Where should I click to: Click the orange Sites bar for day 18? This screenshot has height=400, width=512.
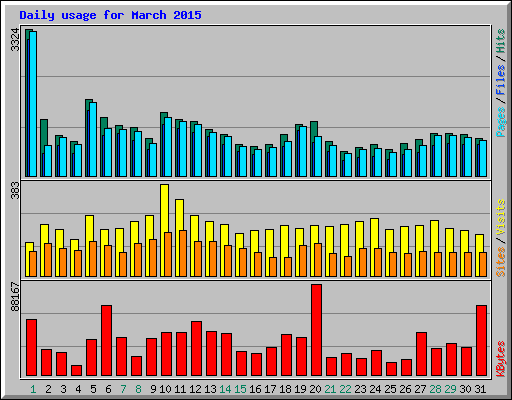click(x=288, y=267)
